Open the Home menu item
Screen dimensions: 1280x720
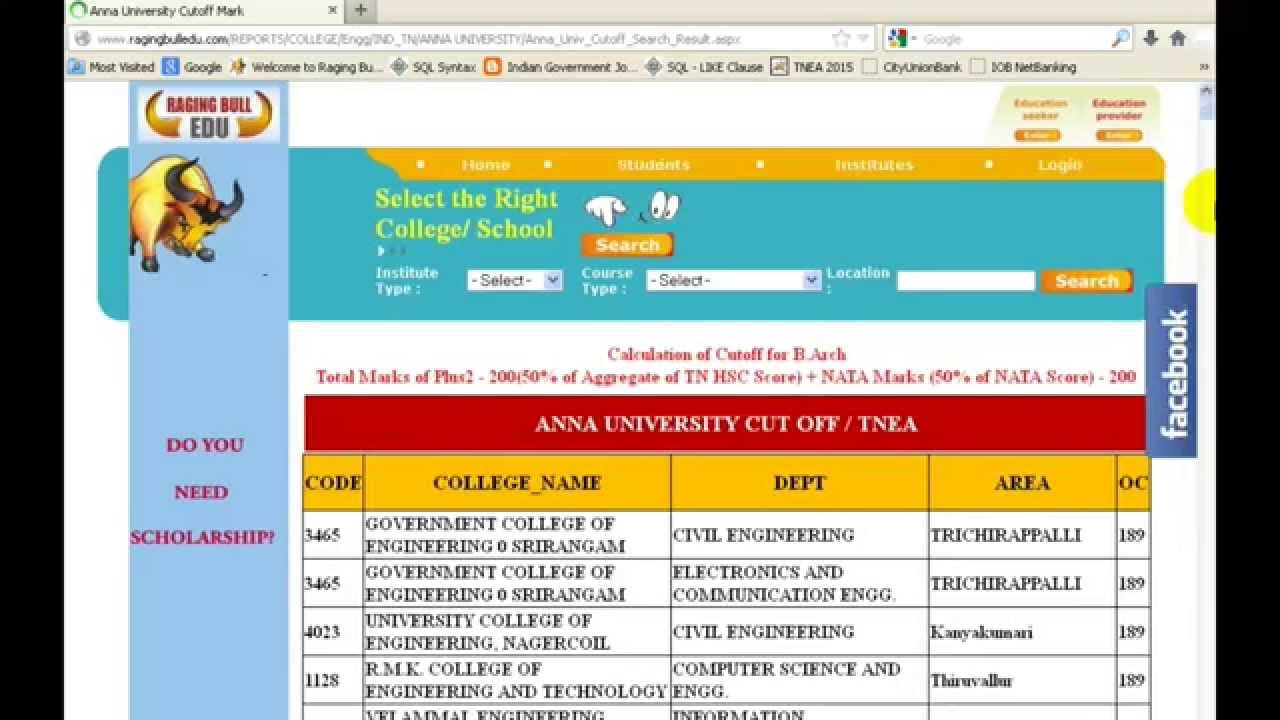486,165
